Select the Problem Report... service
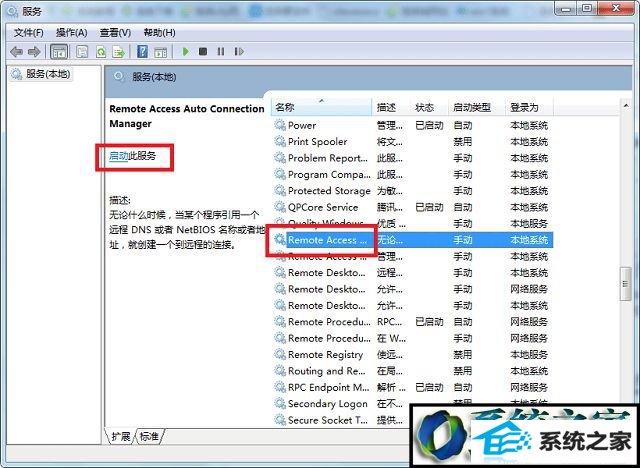This screenshot has height=468, width=640. (x=412, y=158)
